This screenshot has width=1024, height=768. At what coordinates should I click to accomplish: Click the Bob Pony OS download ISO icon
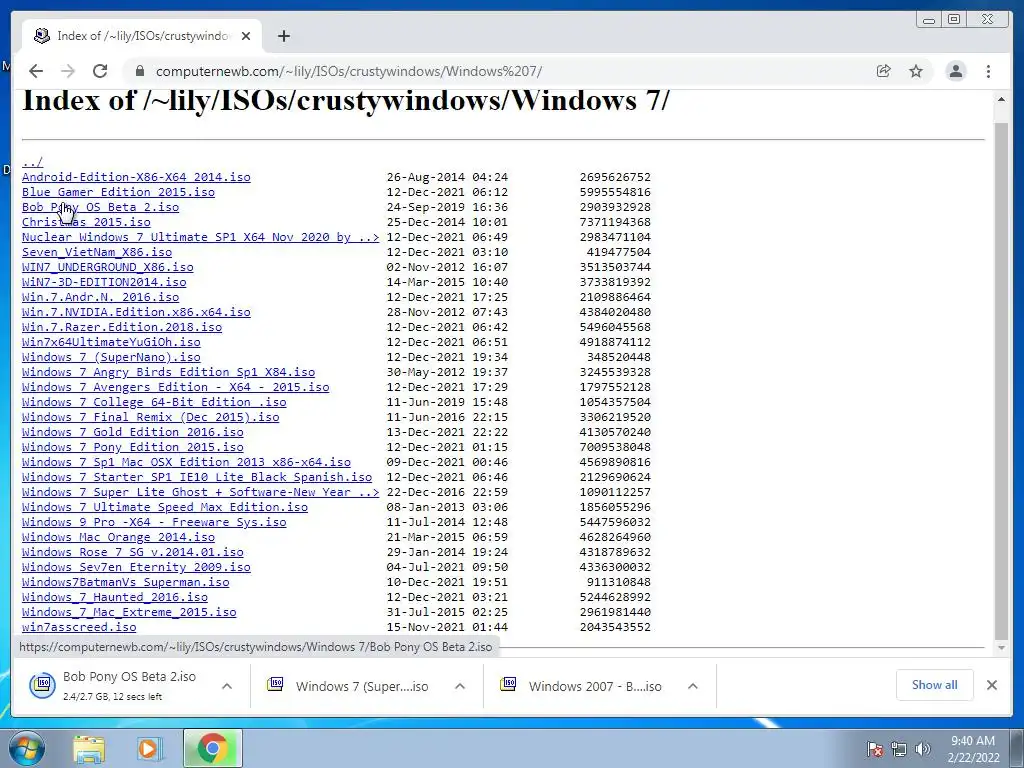click(x=42, y=684)
